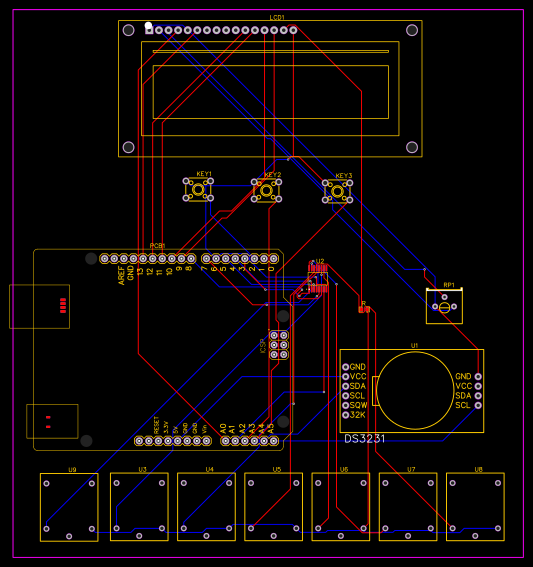Select the U6 module footprint
533x567 pixels.
341,507
